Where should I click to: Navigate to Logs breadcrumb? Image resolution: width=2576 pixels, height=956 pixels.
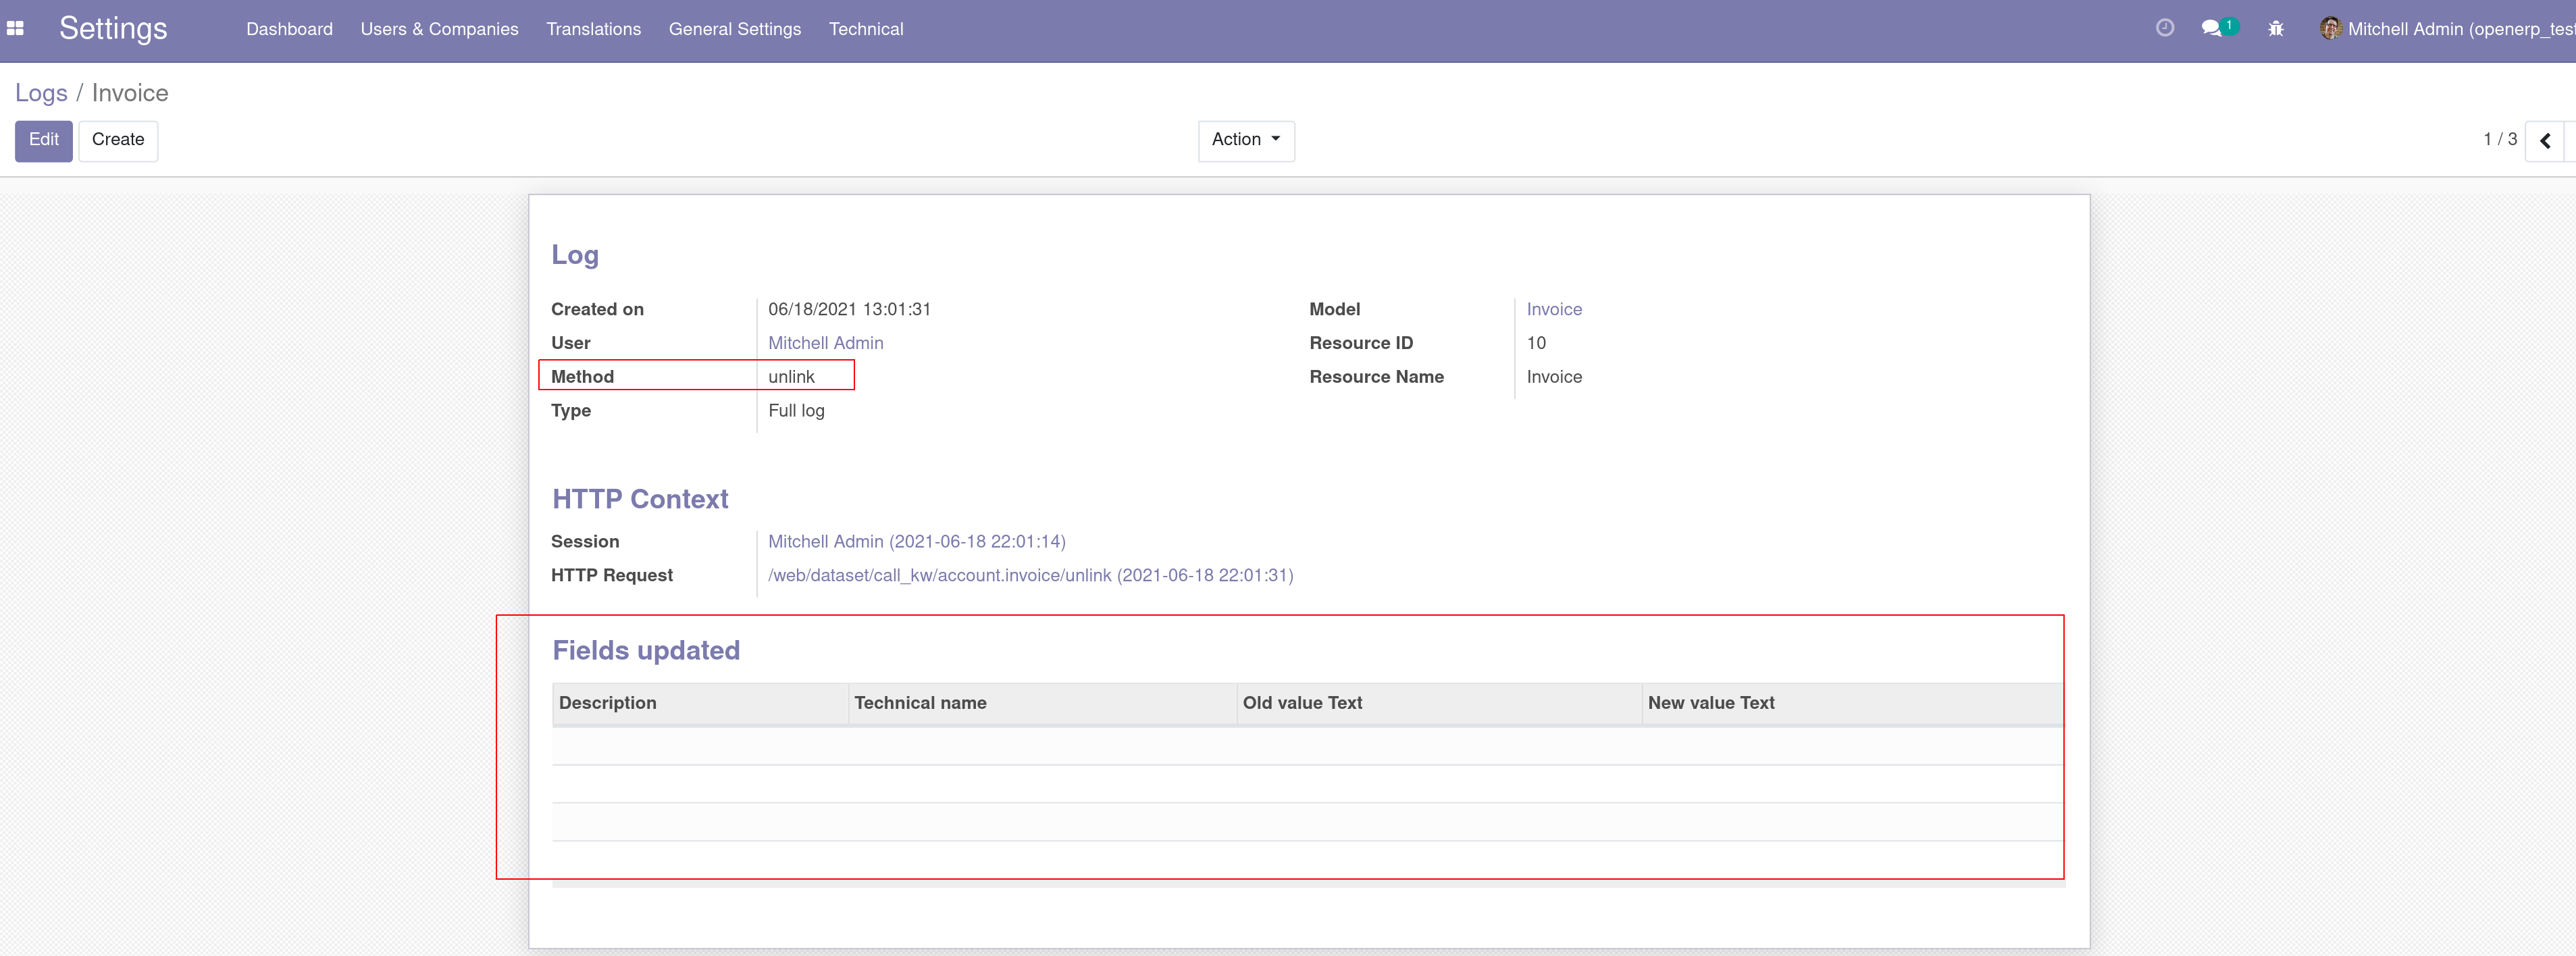pos(41,92)
